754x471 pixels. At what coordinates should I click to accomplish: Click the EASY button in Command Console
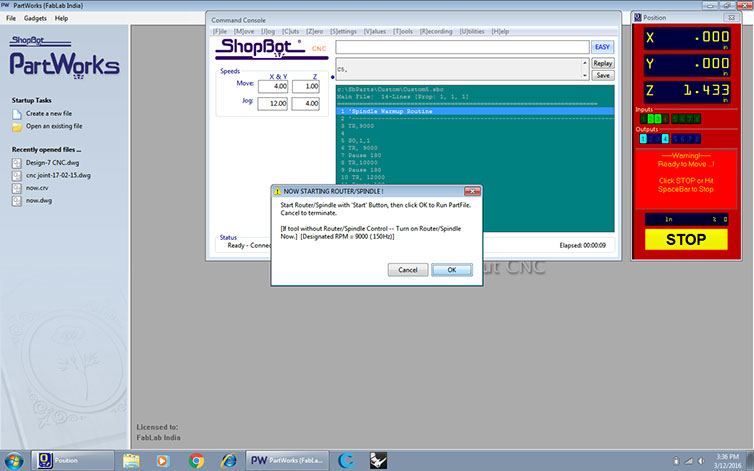tap(602, 47)
